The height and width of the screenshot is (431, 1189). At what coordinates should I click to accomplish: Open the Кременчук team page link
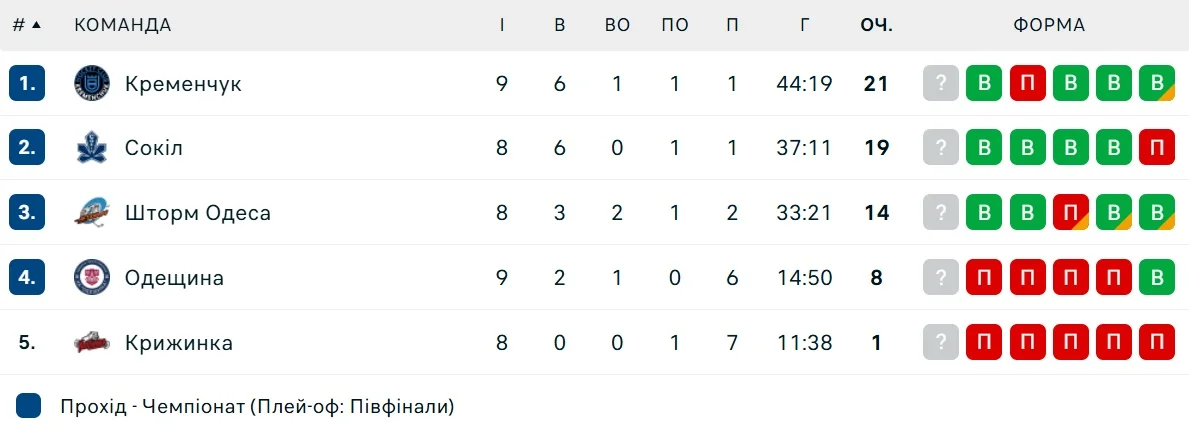pos(183,84)
